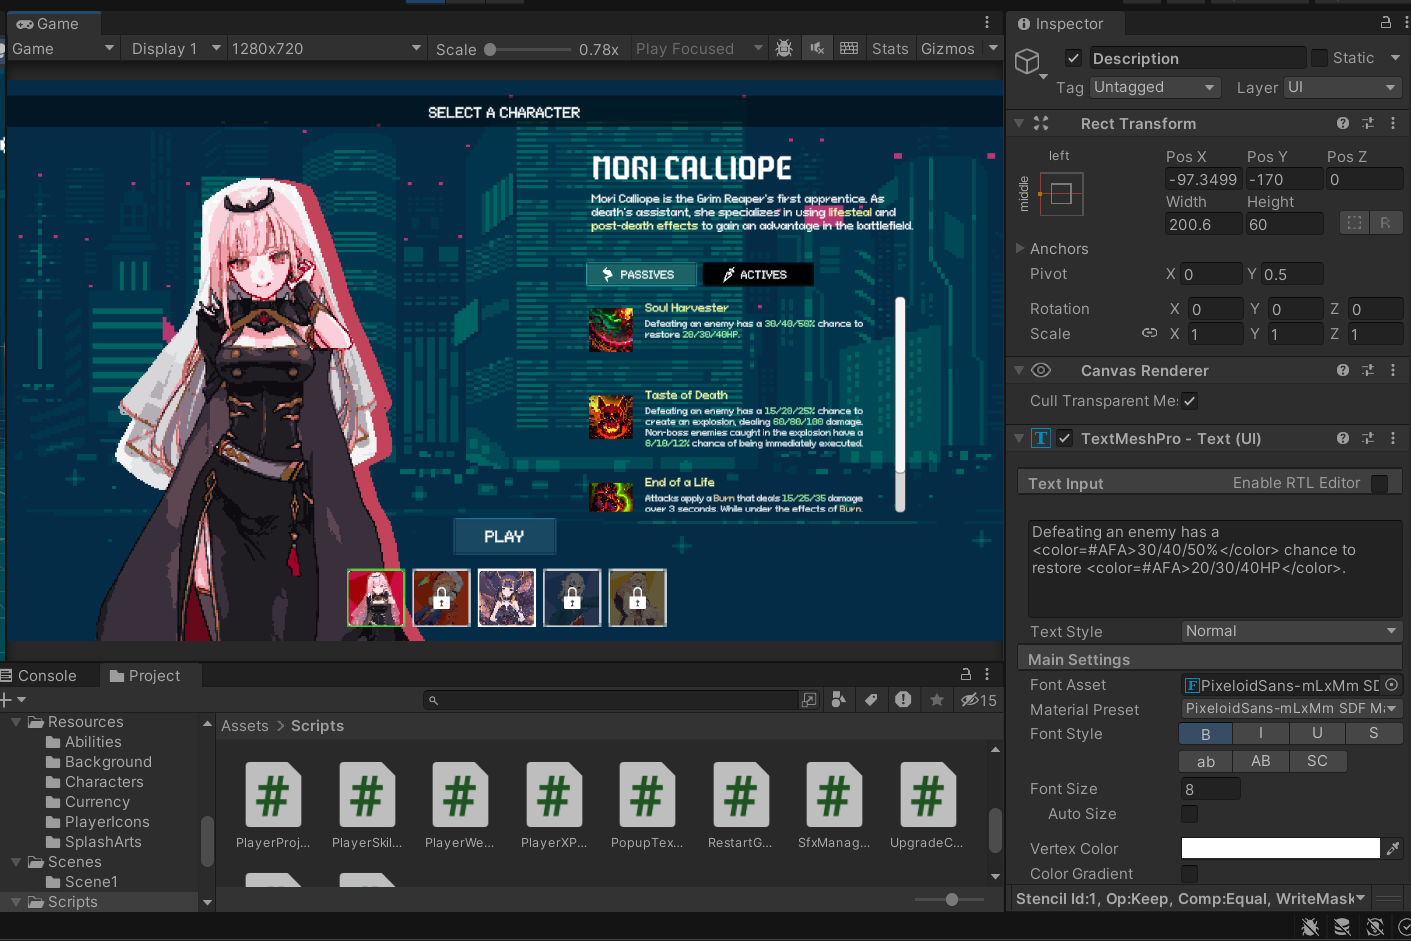Click the Open in Search icon in Project
Image resolution: width=1411 pixels, height=941 pixels.
(809, 700)
